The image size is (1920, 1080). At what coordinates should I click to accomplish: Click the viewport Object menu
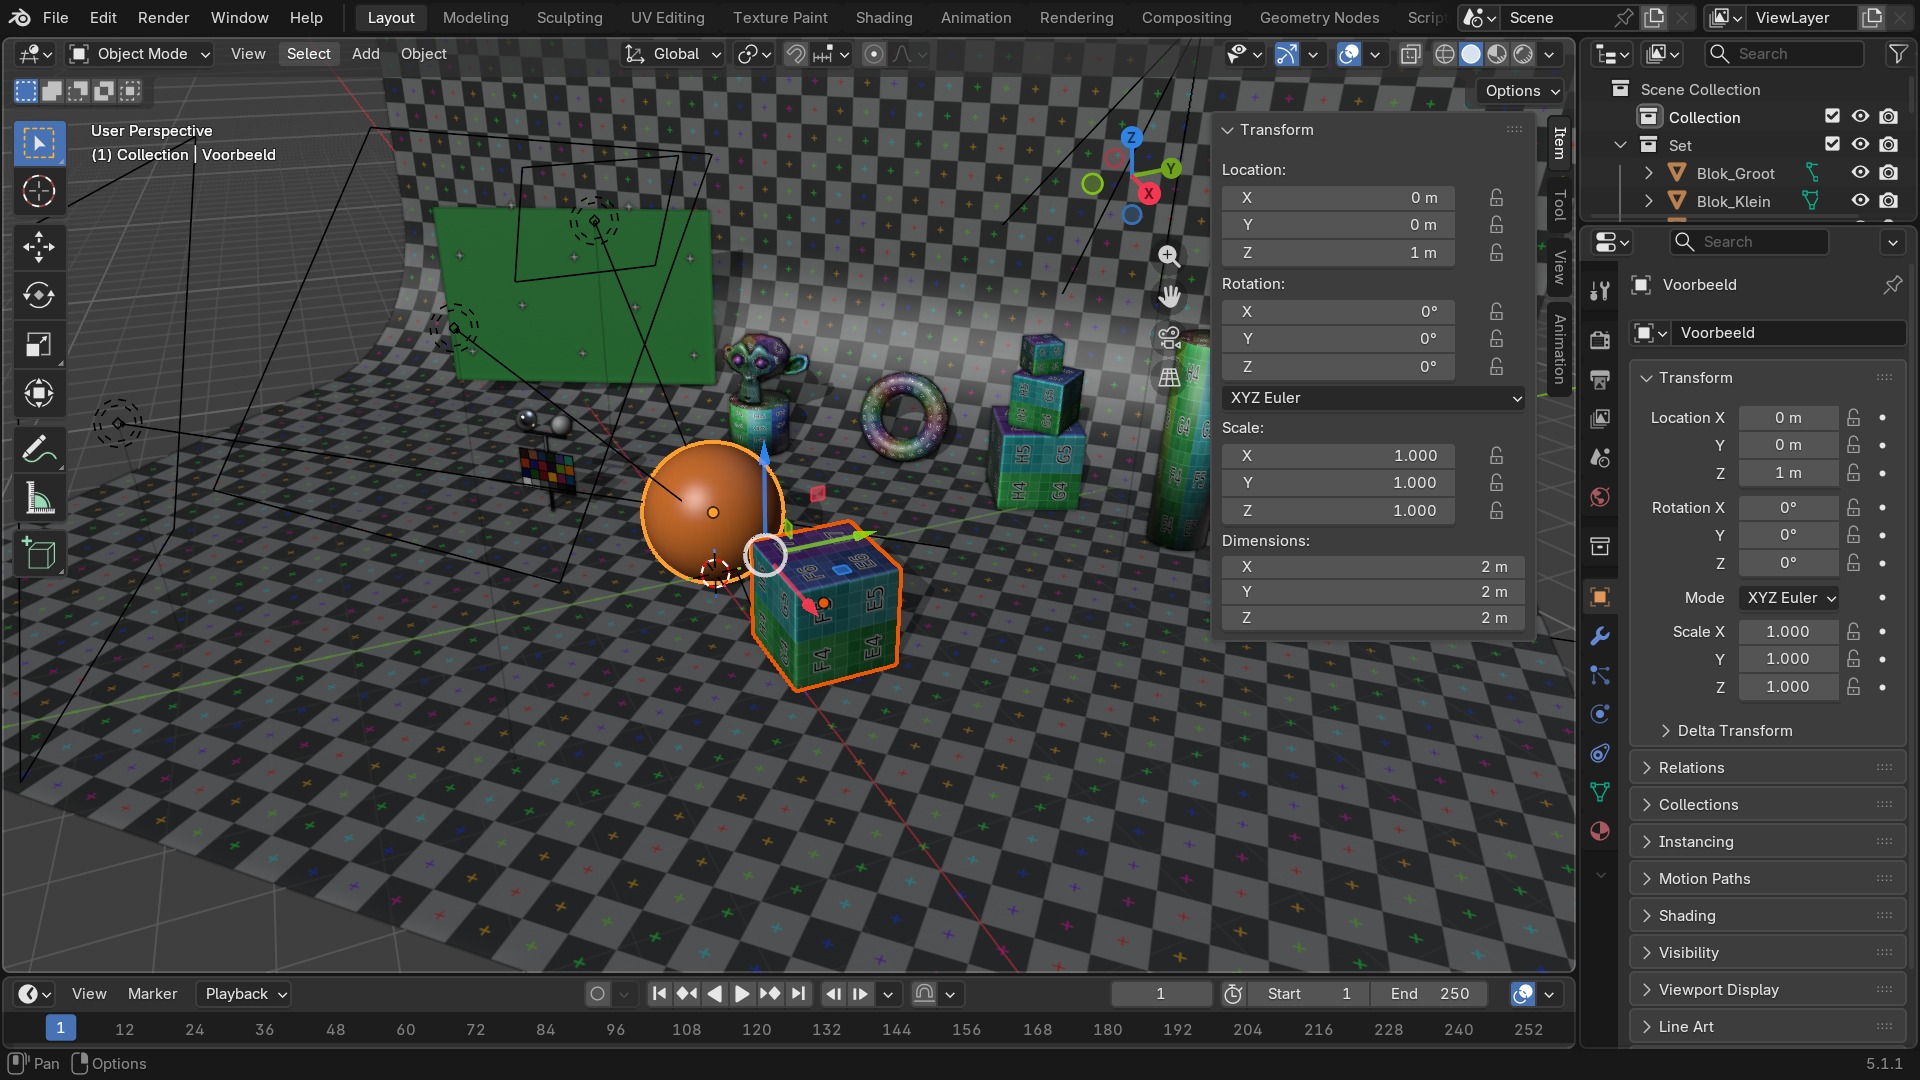(423, 54)
